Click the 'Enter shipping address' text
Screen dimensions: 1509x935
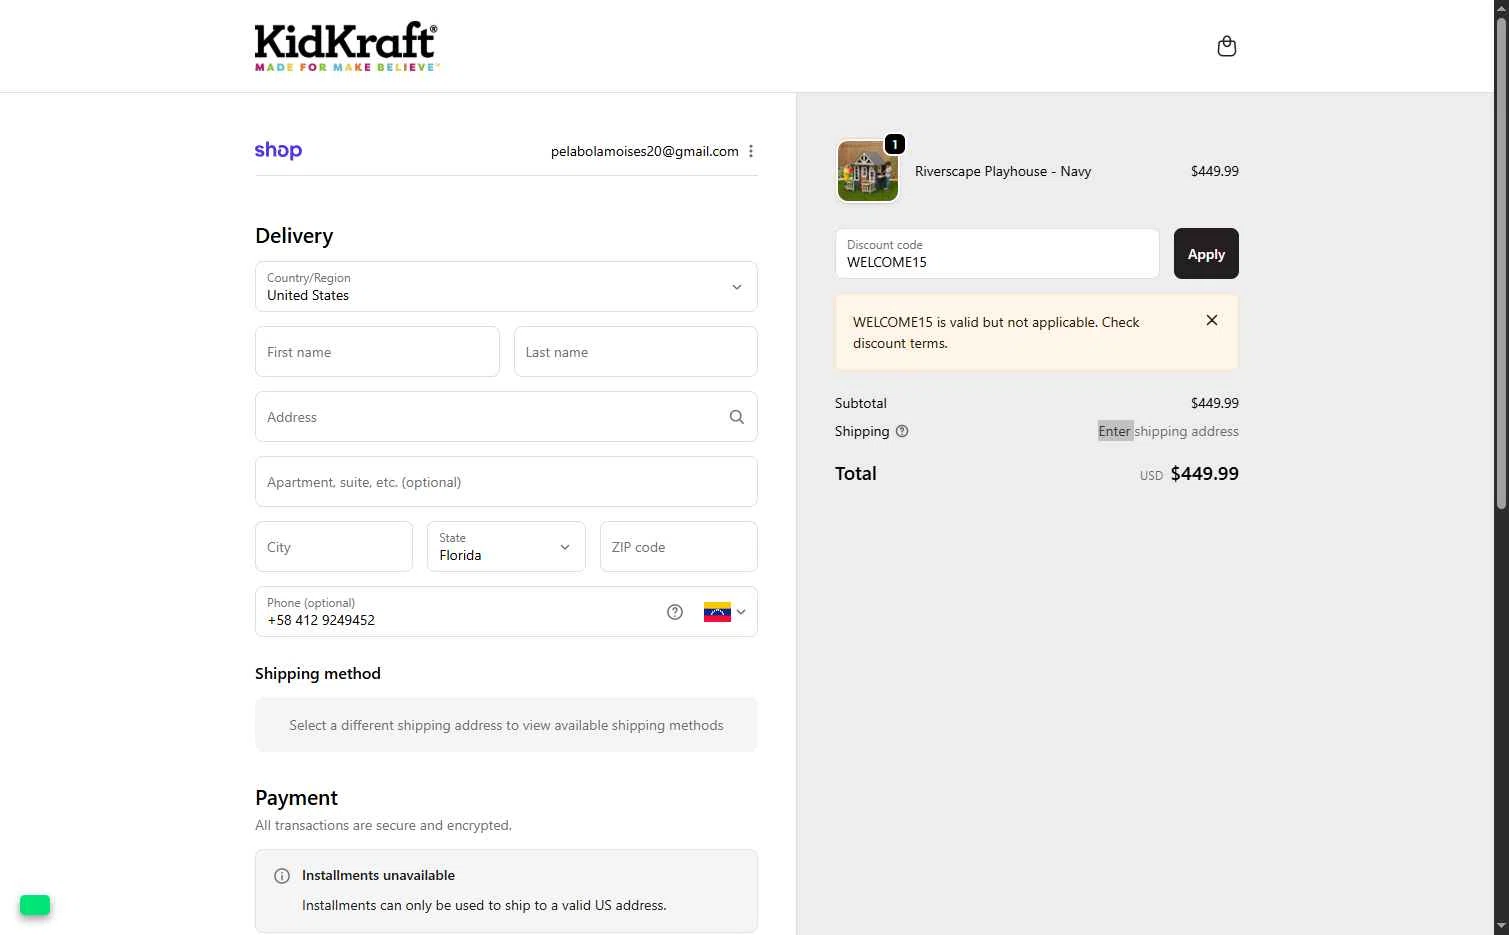[1168, 431]
